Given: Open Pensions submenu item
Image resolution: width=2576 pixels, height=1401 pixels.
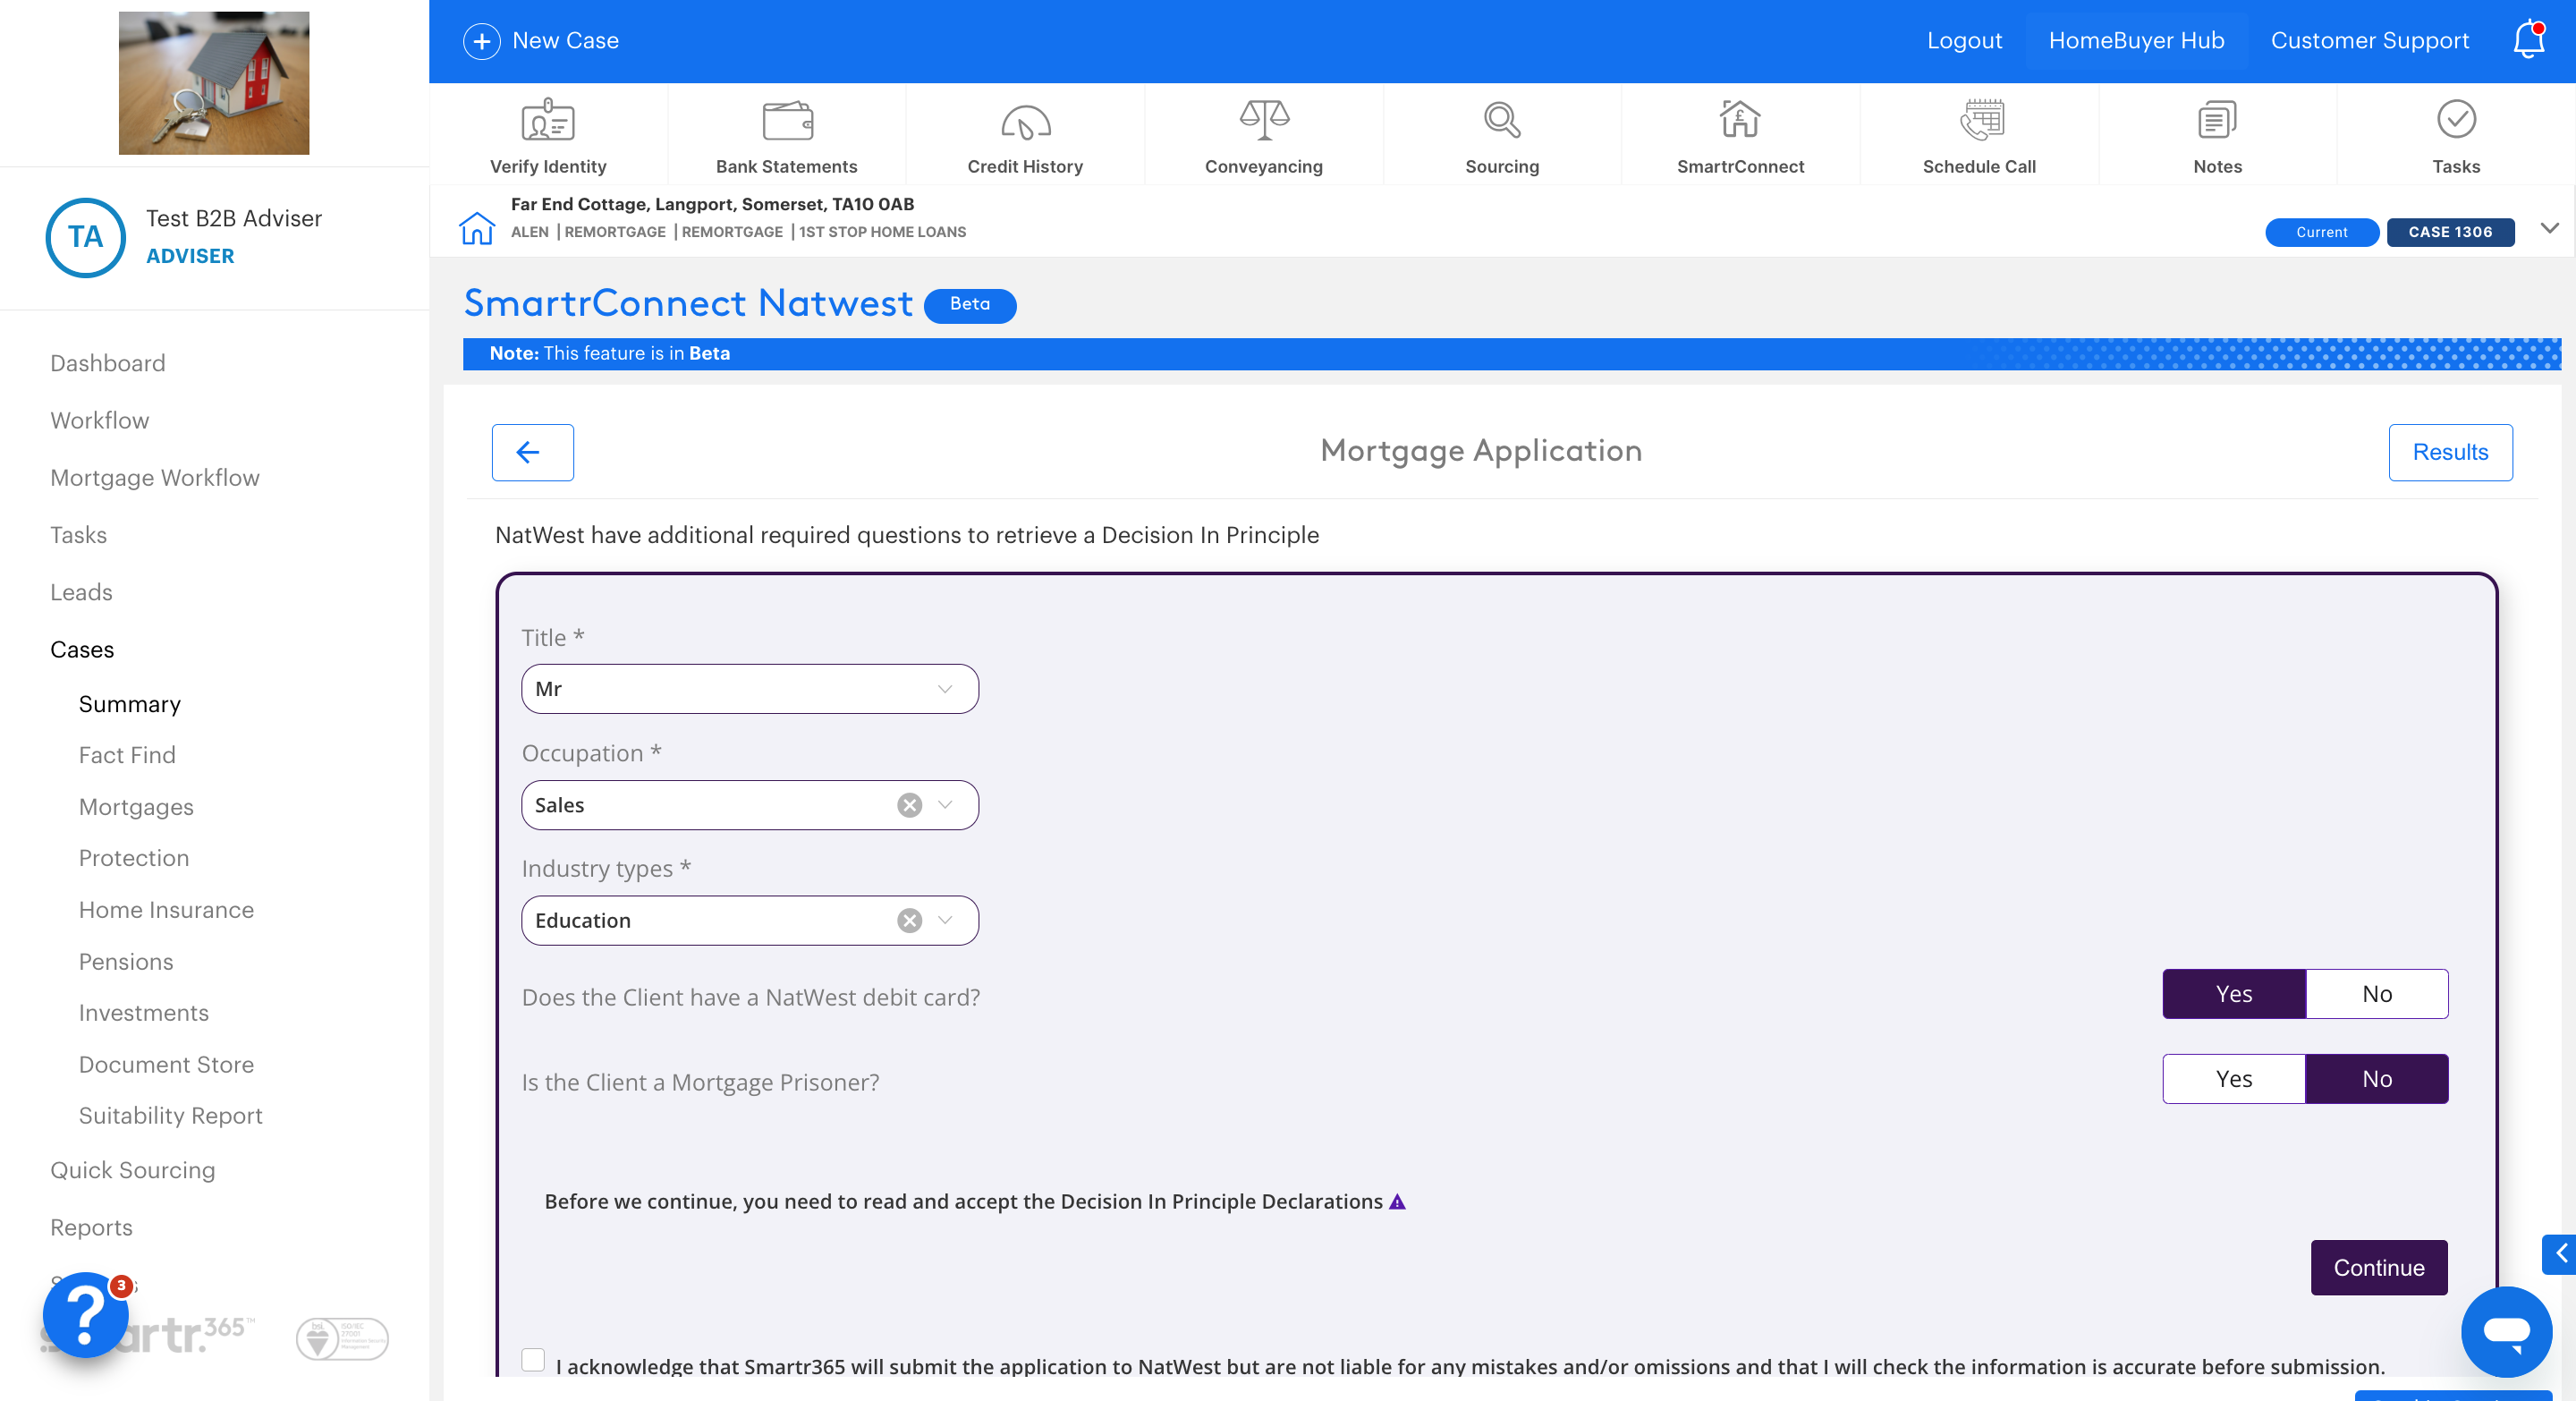Looking at the screenshot, I should [x=126, y=962].
